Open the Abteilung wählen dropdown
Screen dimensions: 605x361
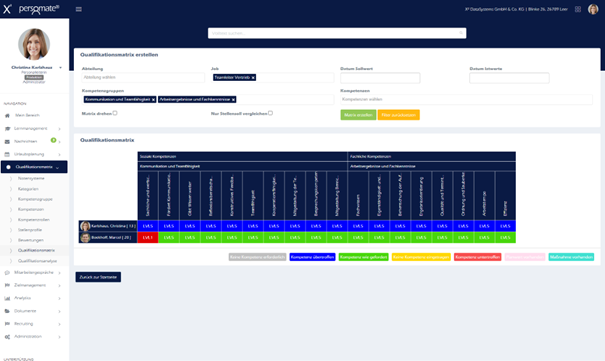pos(143,78)
